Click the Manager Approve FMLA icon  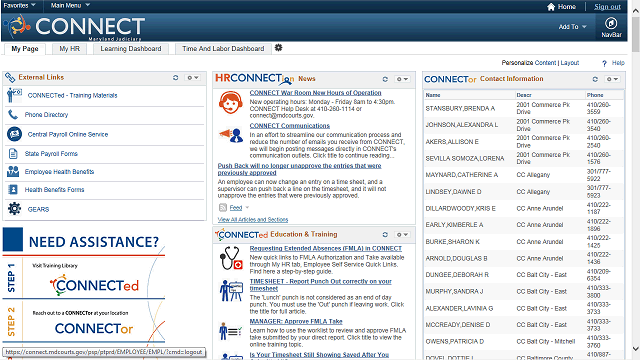tap(231, 331)
